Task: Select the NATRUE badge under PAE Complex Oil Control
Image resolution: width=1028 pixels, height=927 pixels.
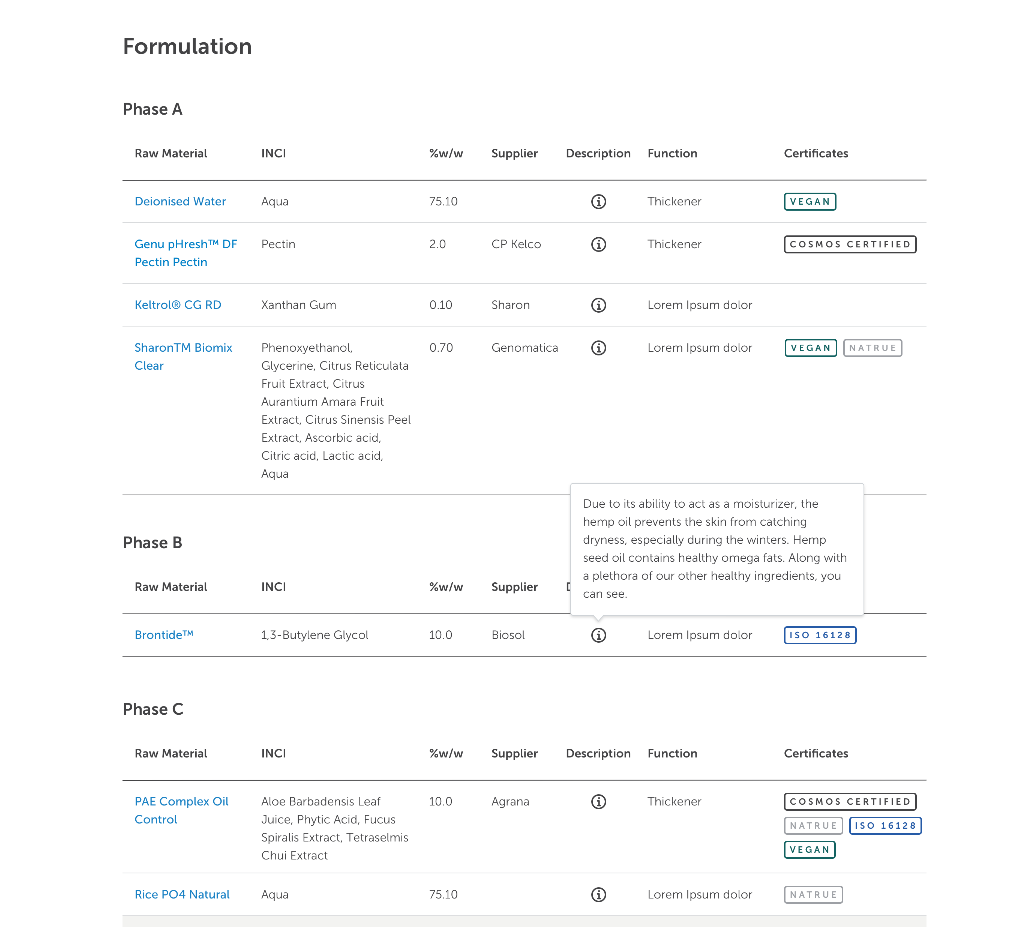Action: 813,825
